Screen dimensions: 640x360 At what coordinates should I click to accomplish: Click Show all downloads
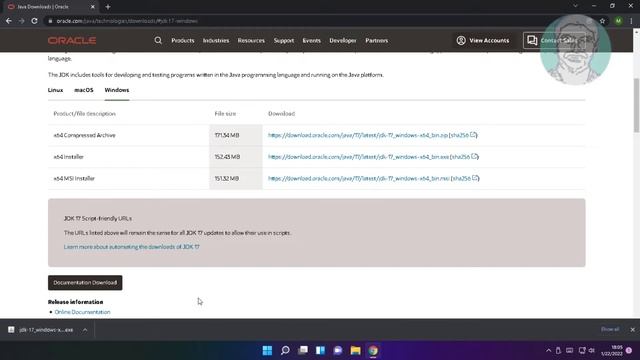(x=610, y=329)
